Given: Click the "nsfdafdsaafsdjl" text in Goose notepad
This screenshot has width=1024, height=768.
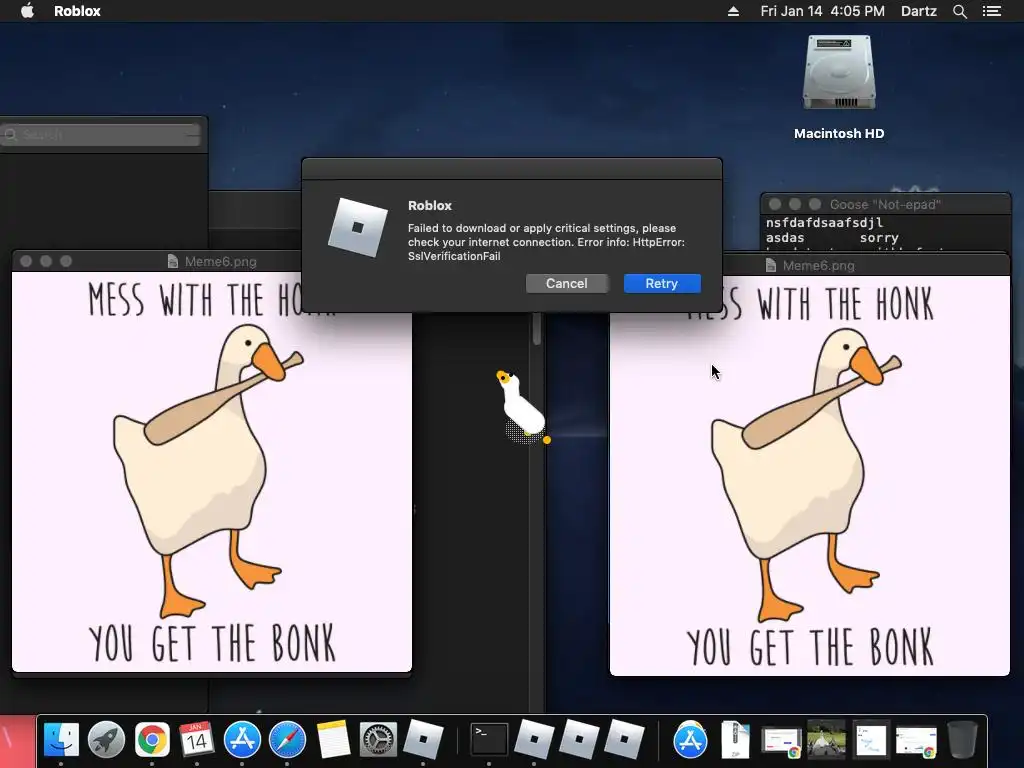Looking at the screenshot, I should click(824, 223).
